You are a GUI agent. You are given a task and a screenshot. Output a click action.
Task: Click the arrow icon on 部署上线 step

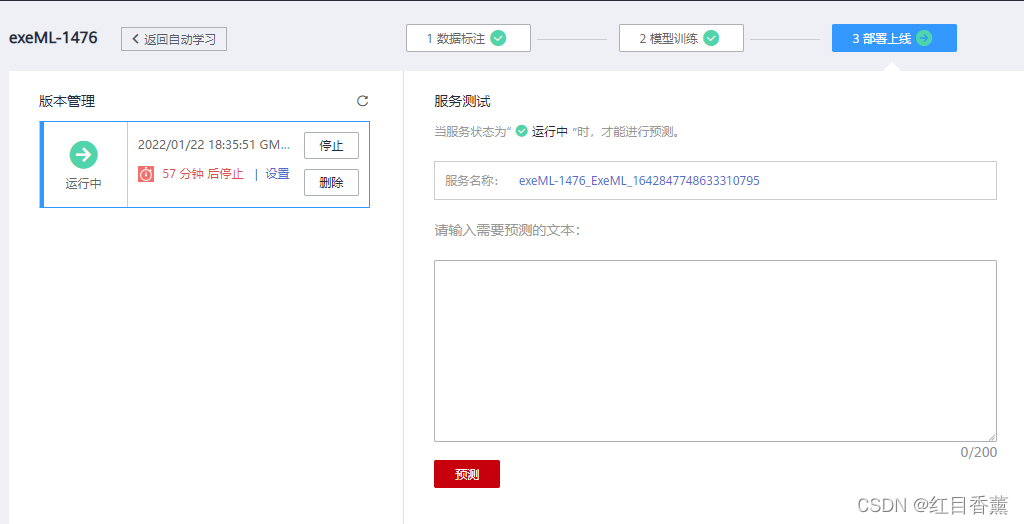[x=924, y=39]
